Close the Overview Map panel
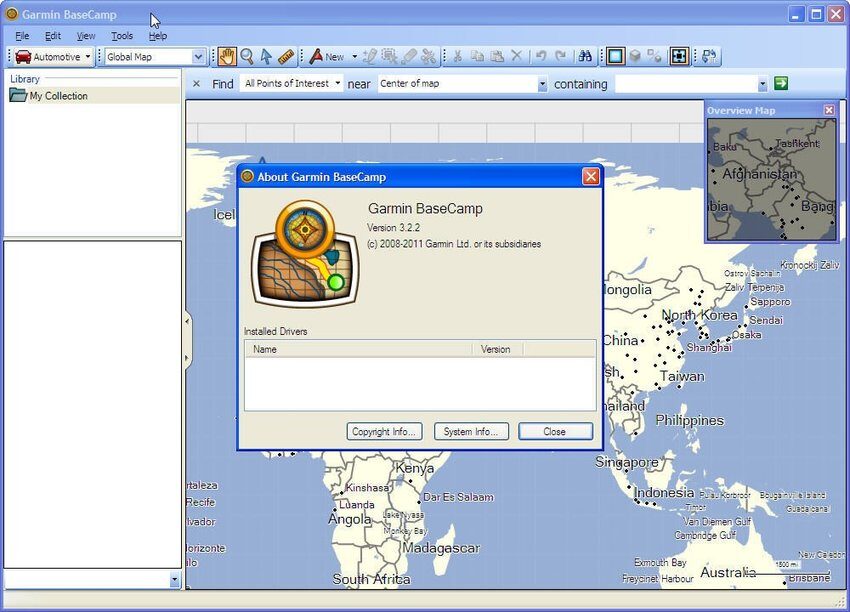850x612 pixels. (829, 110)
